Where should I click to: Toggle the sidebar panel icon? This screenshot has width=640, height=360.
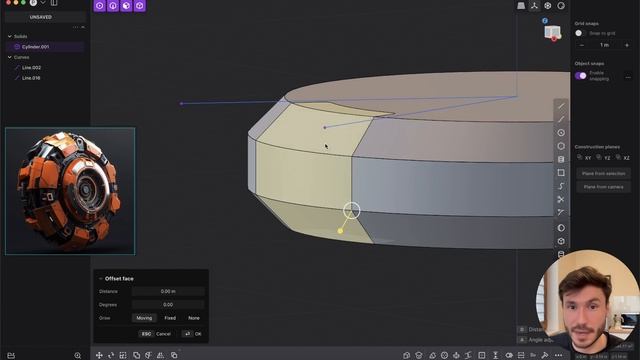54,3
